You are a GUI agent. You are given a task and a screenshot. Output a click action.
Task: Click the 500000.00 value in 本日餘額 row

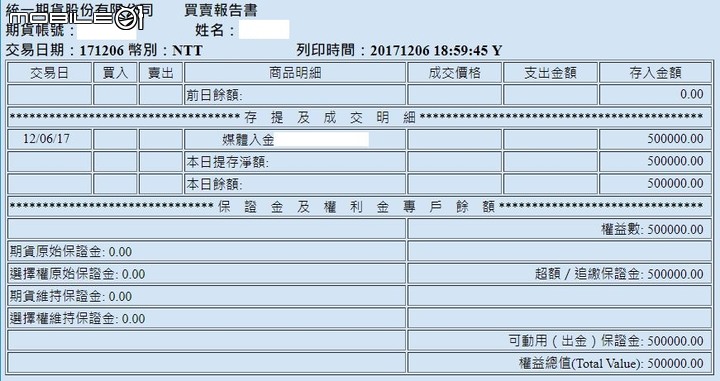[x=675, y=184]
